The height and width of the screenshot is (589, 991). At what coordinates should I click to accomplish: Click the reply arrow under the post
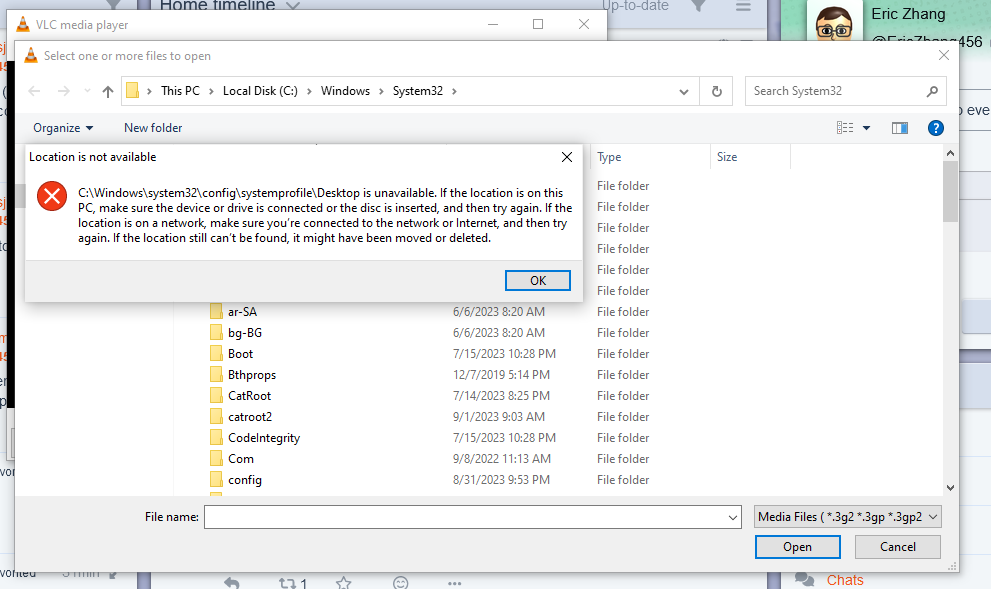(232, 582)
